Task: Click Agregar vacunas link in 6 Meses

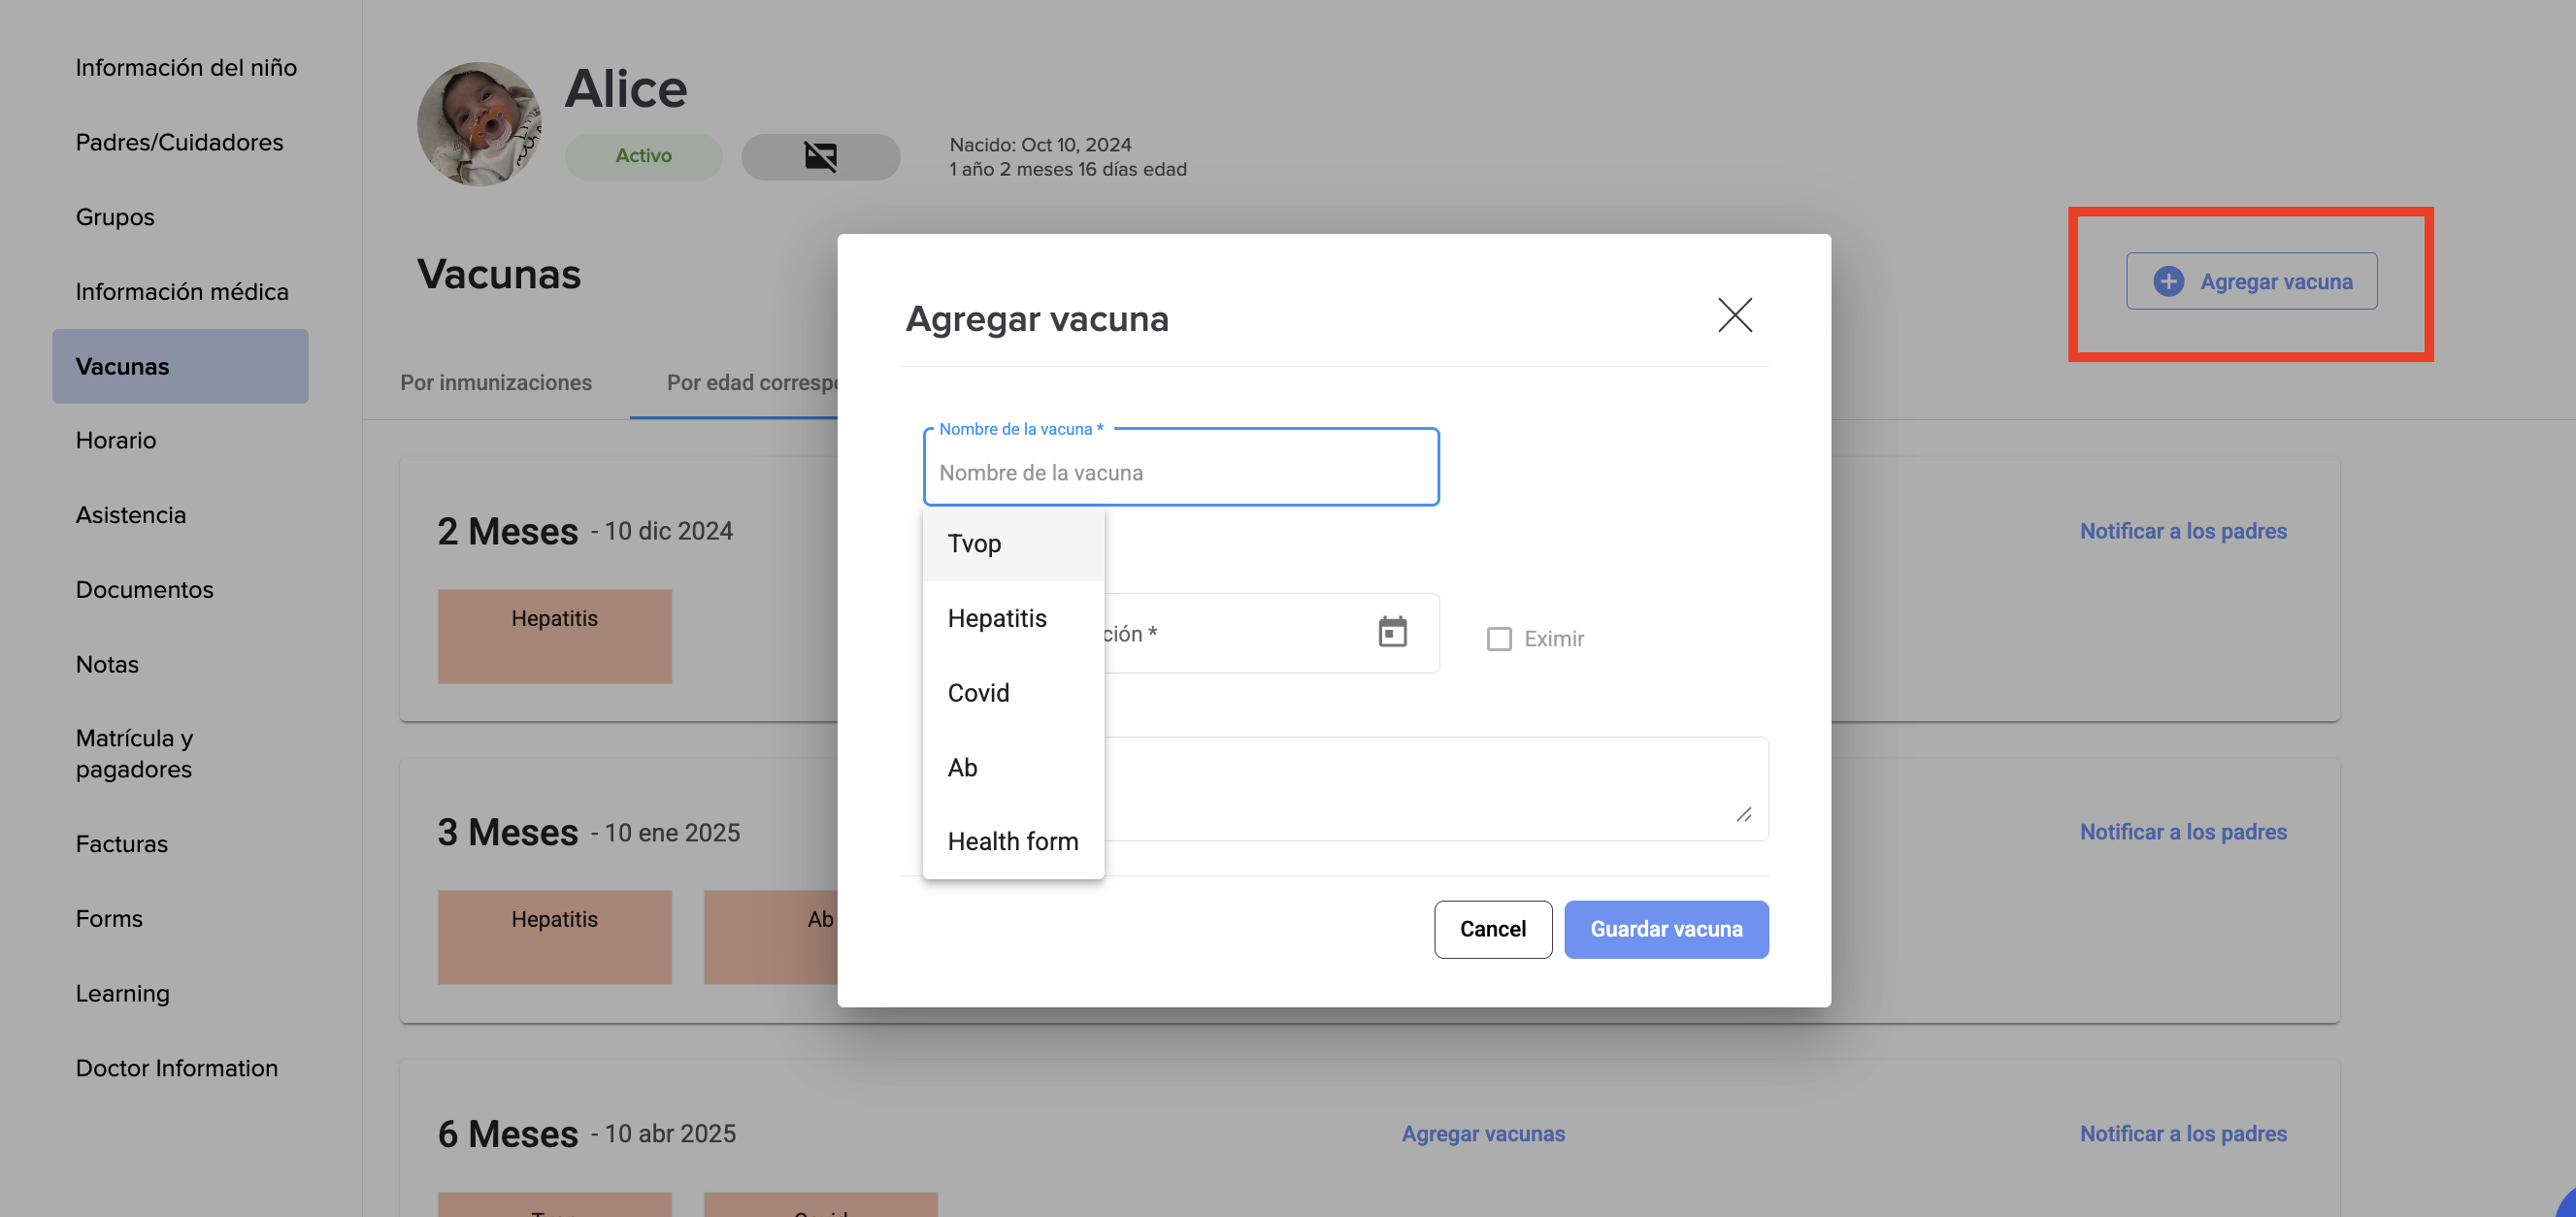Action: click(1482, 1133)
